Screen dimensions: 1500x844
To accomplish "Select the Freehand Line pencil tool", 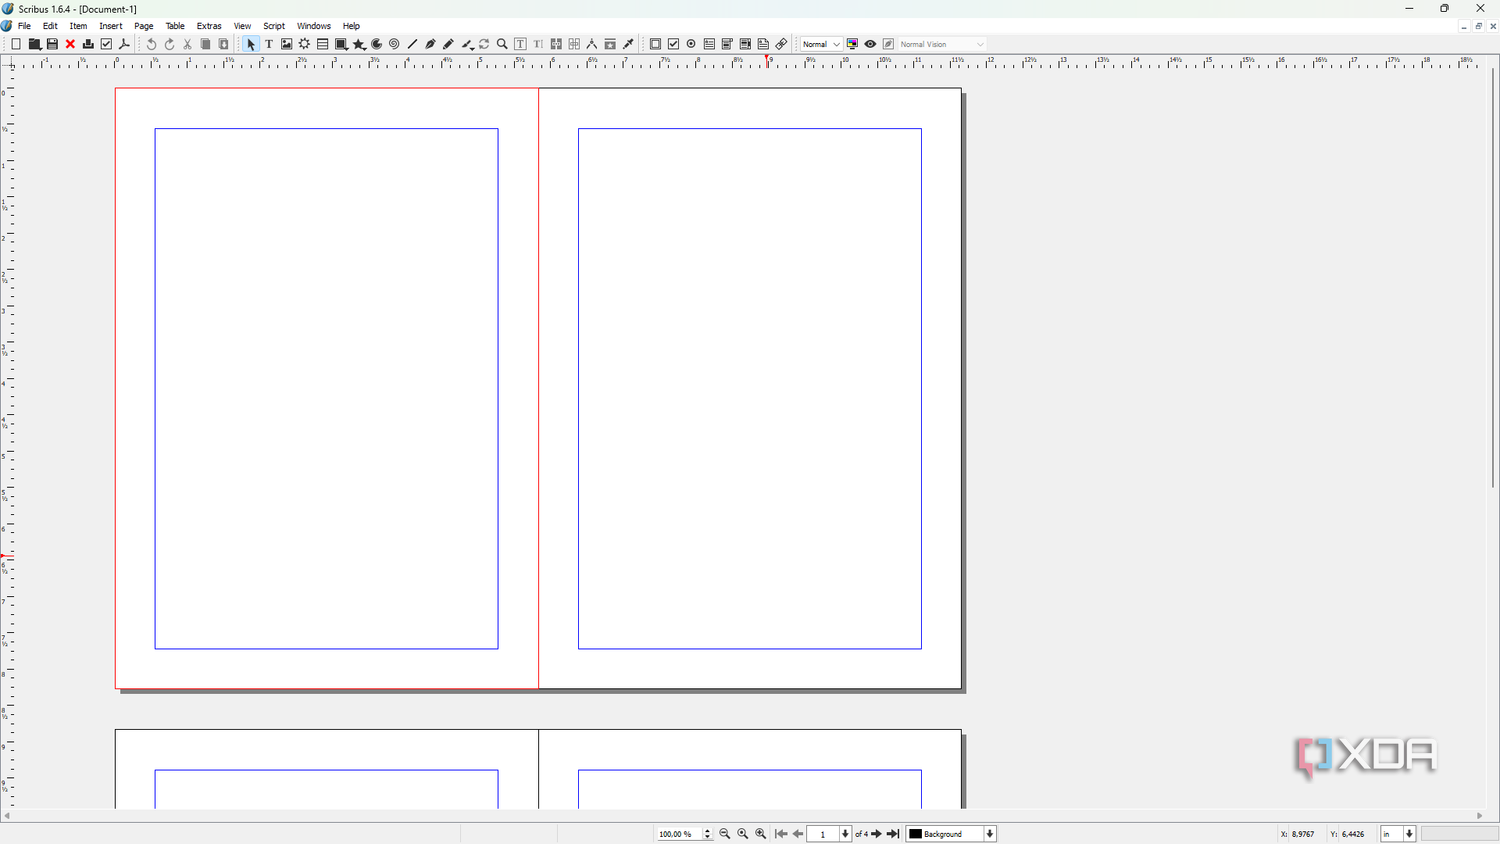I will tap(449, 44).
